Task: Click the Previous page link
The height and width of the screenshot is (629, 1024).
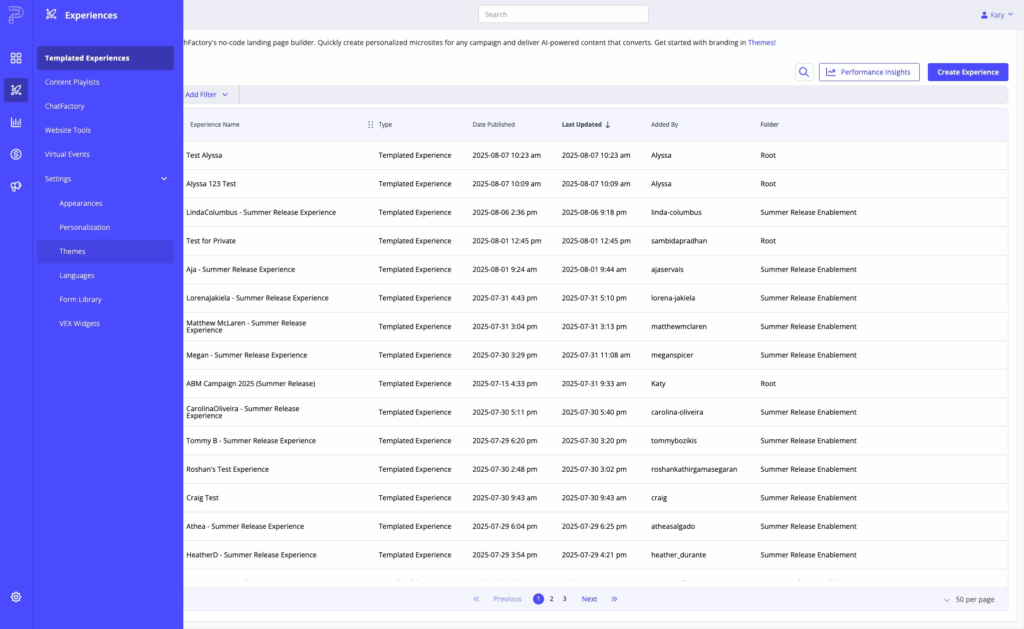Action: (507, 599)
